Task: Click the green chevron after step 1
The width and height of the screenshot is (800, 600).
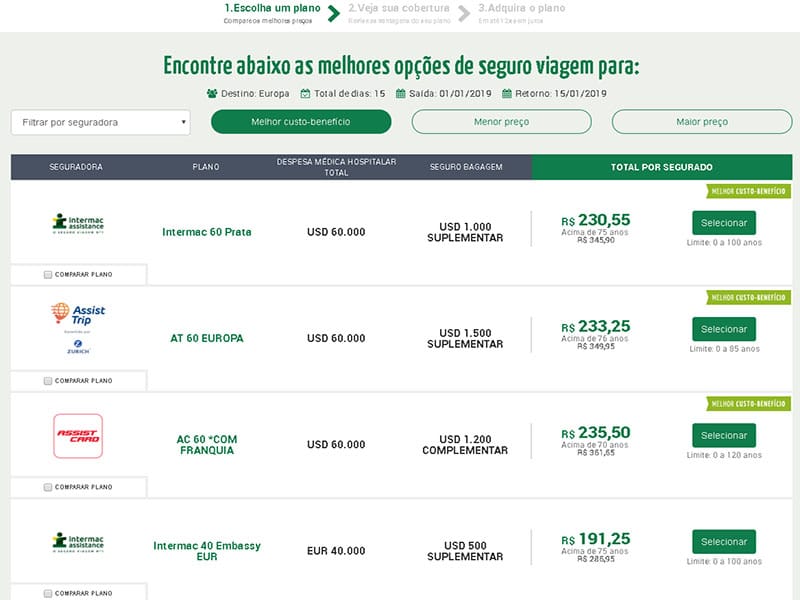Action: pos(334,13)
